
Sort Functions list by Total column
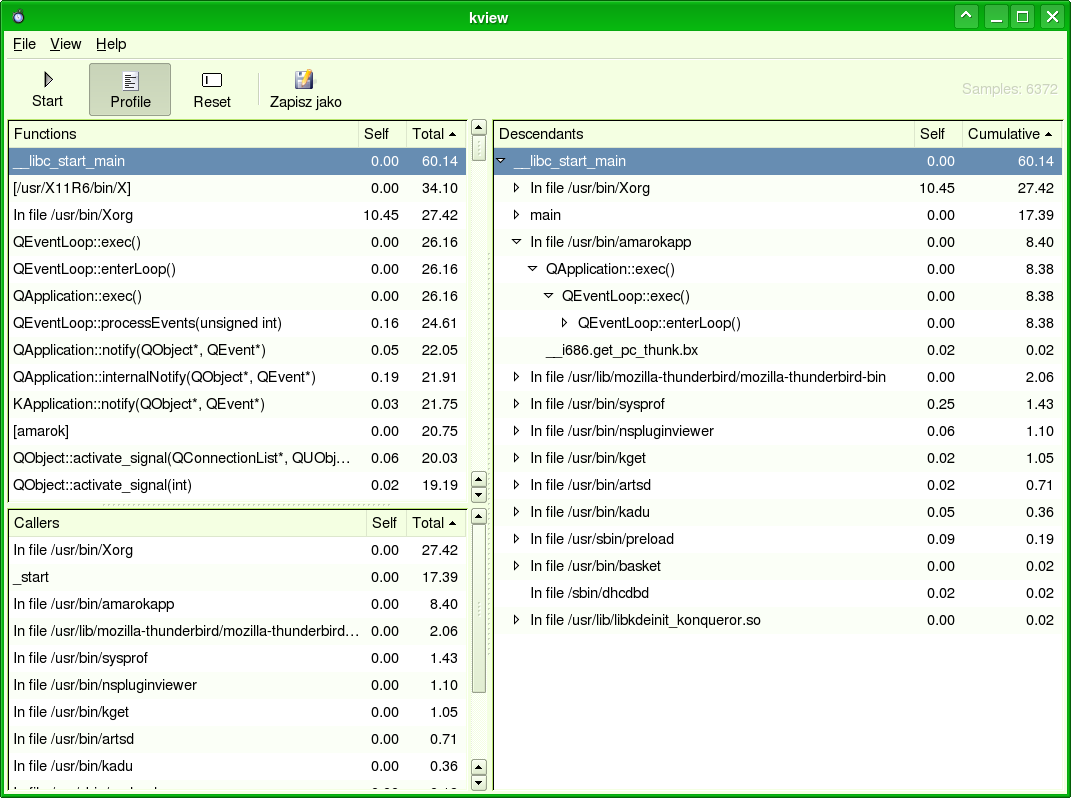pyautogui.click(x=434, y=134)
